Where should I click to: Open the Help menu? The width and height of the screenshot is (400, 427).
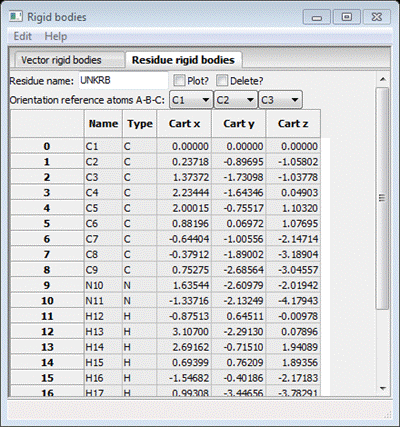[x=56, y=36]
